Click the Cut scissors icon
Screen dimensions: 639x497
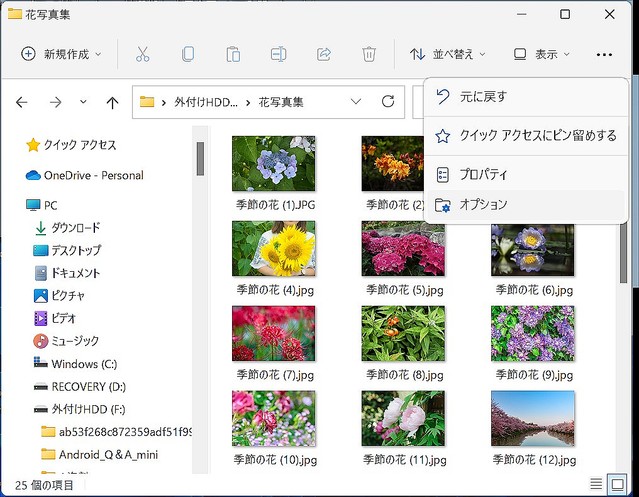click(x=143, y=54)
